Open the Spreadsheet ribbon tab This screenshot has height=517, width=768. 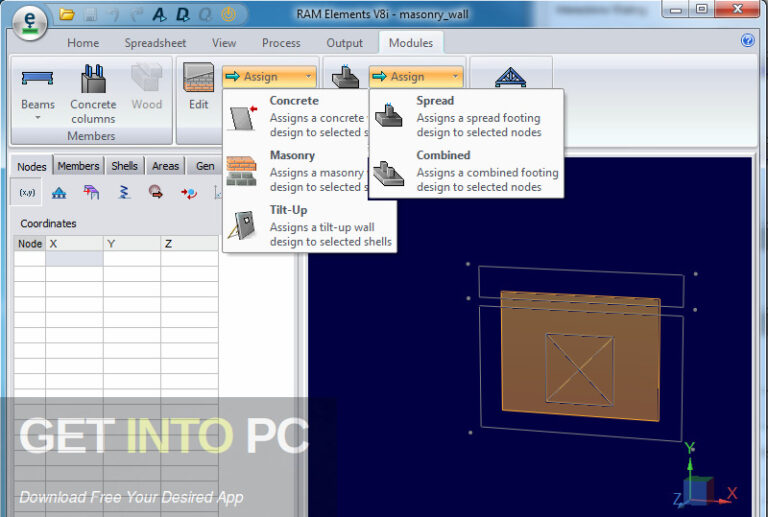coord(155,43)
